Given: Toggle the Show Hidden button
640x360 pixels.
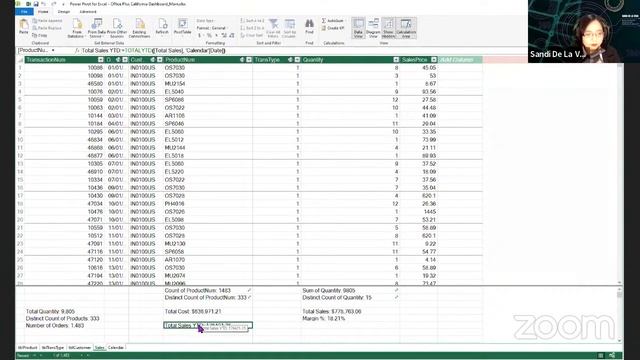Looking at the screenshot, I should pos(388,28).
